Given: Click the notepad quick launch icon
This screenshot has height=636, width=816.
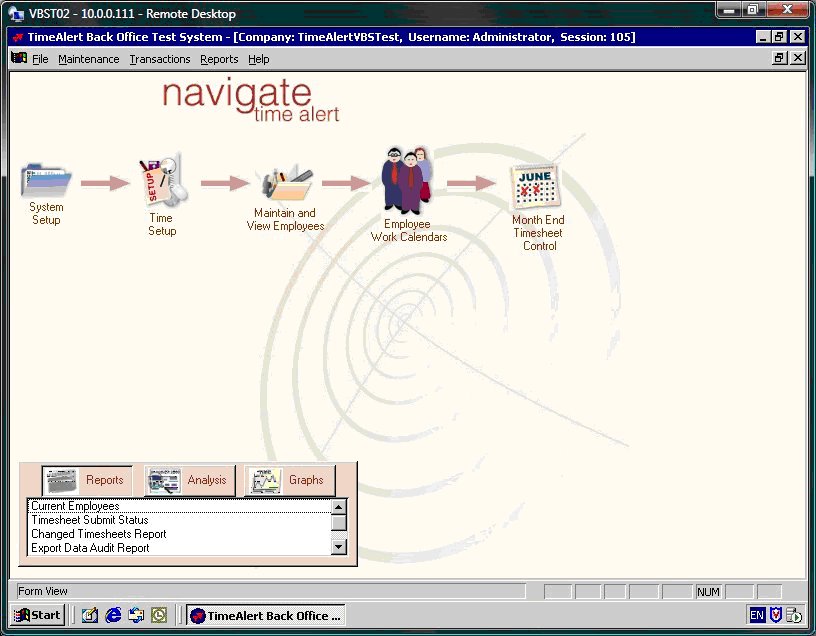Looking at the screenshot, I should coord(90,615).
